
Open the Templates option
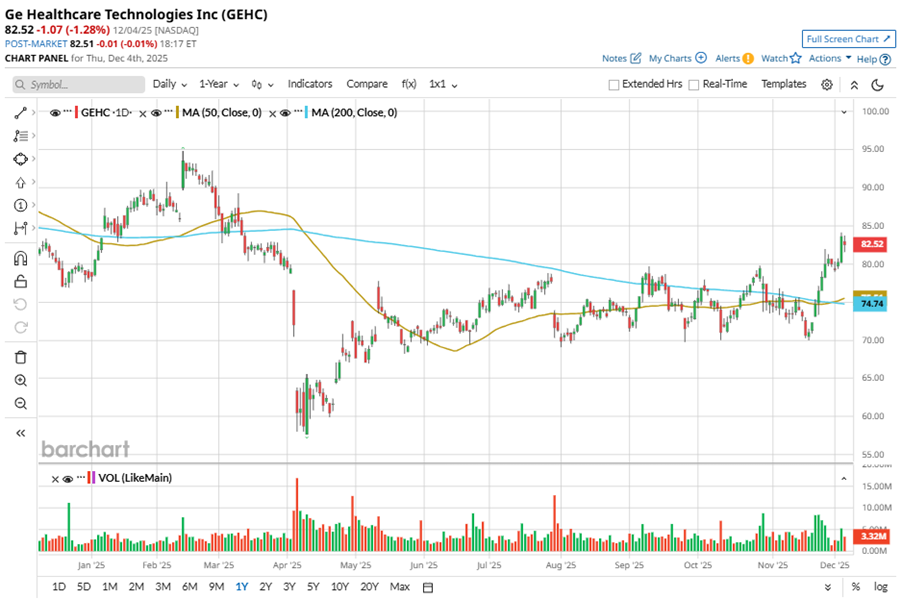[x=783, y=84]
